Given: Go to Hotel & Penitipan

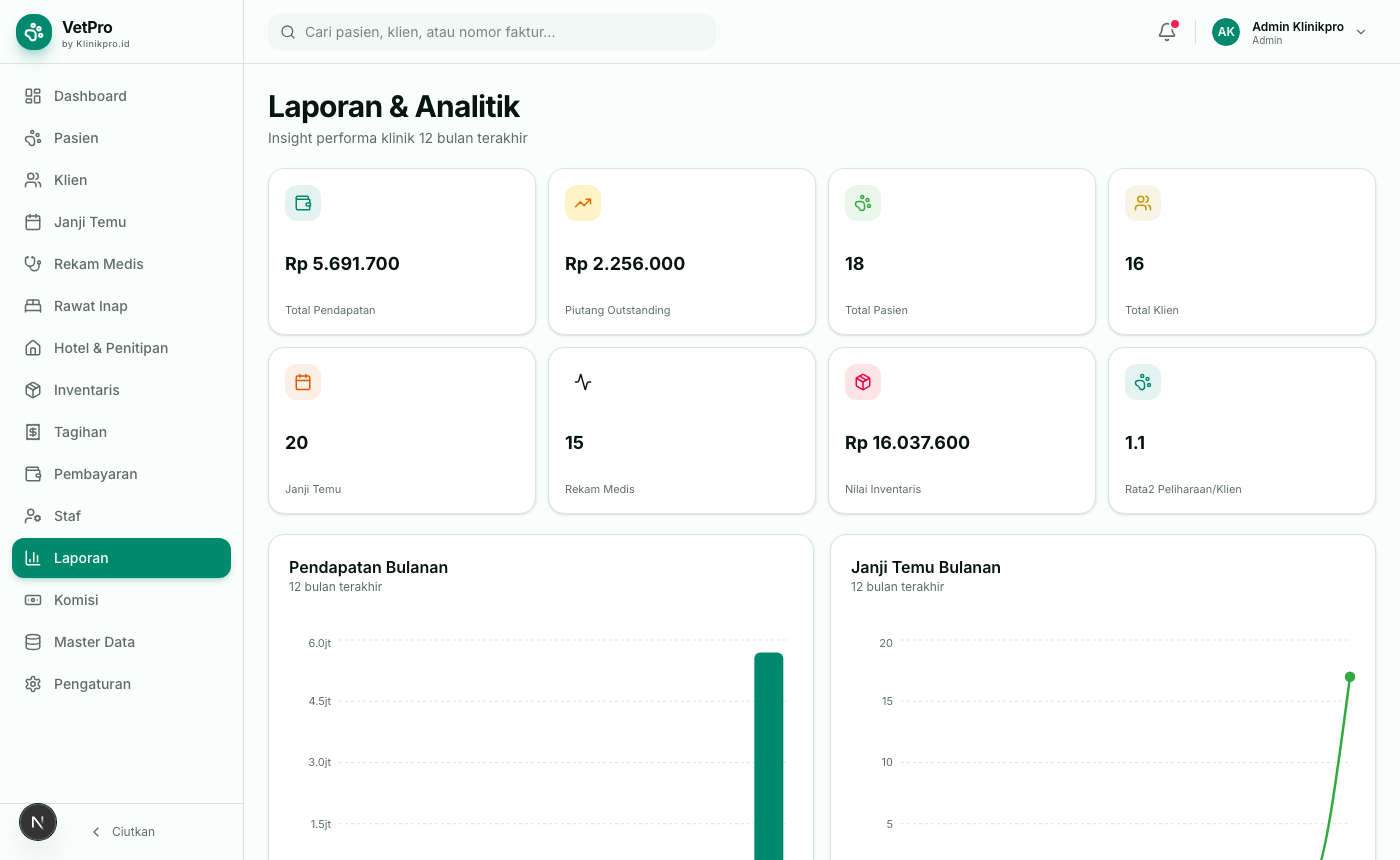Looking at the screenshot, I should (x=121, y=348).
